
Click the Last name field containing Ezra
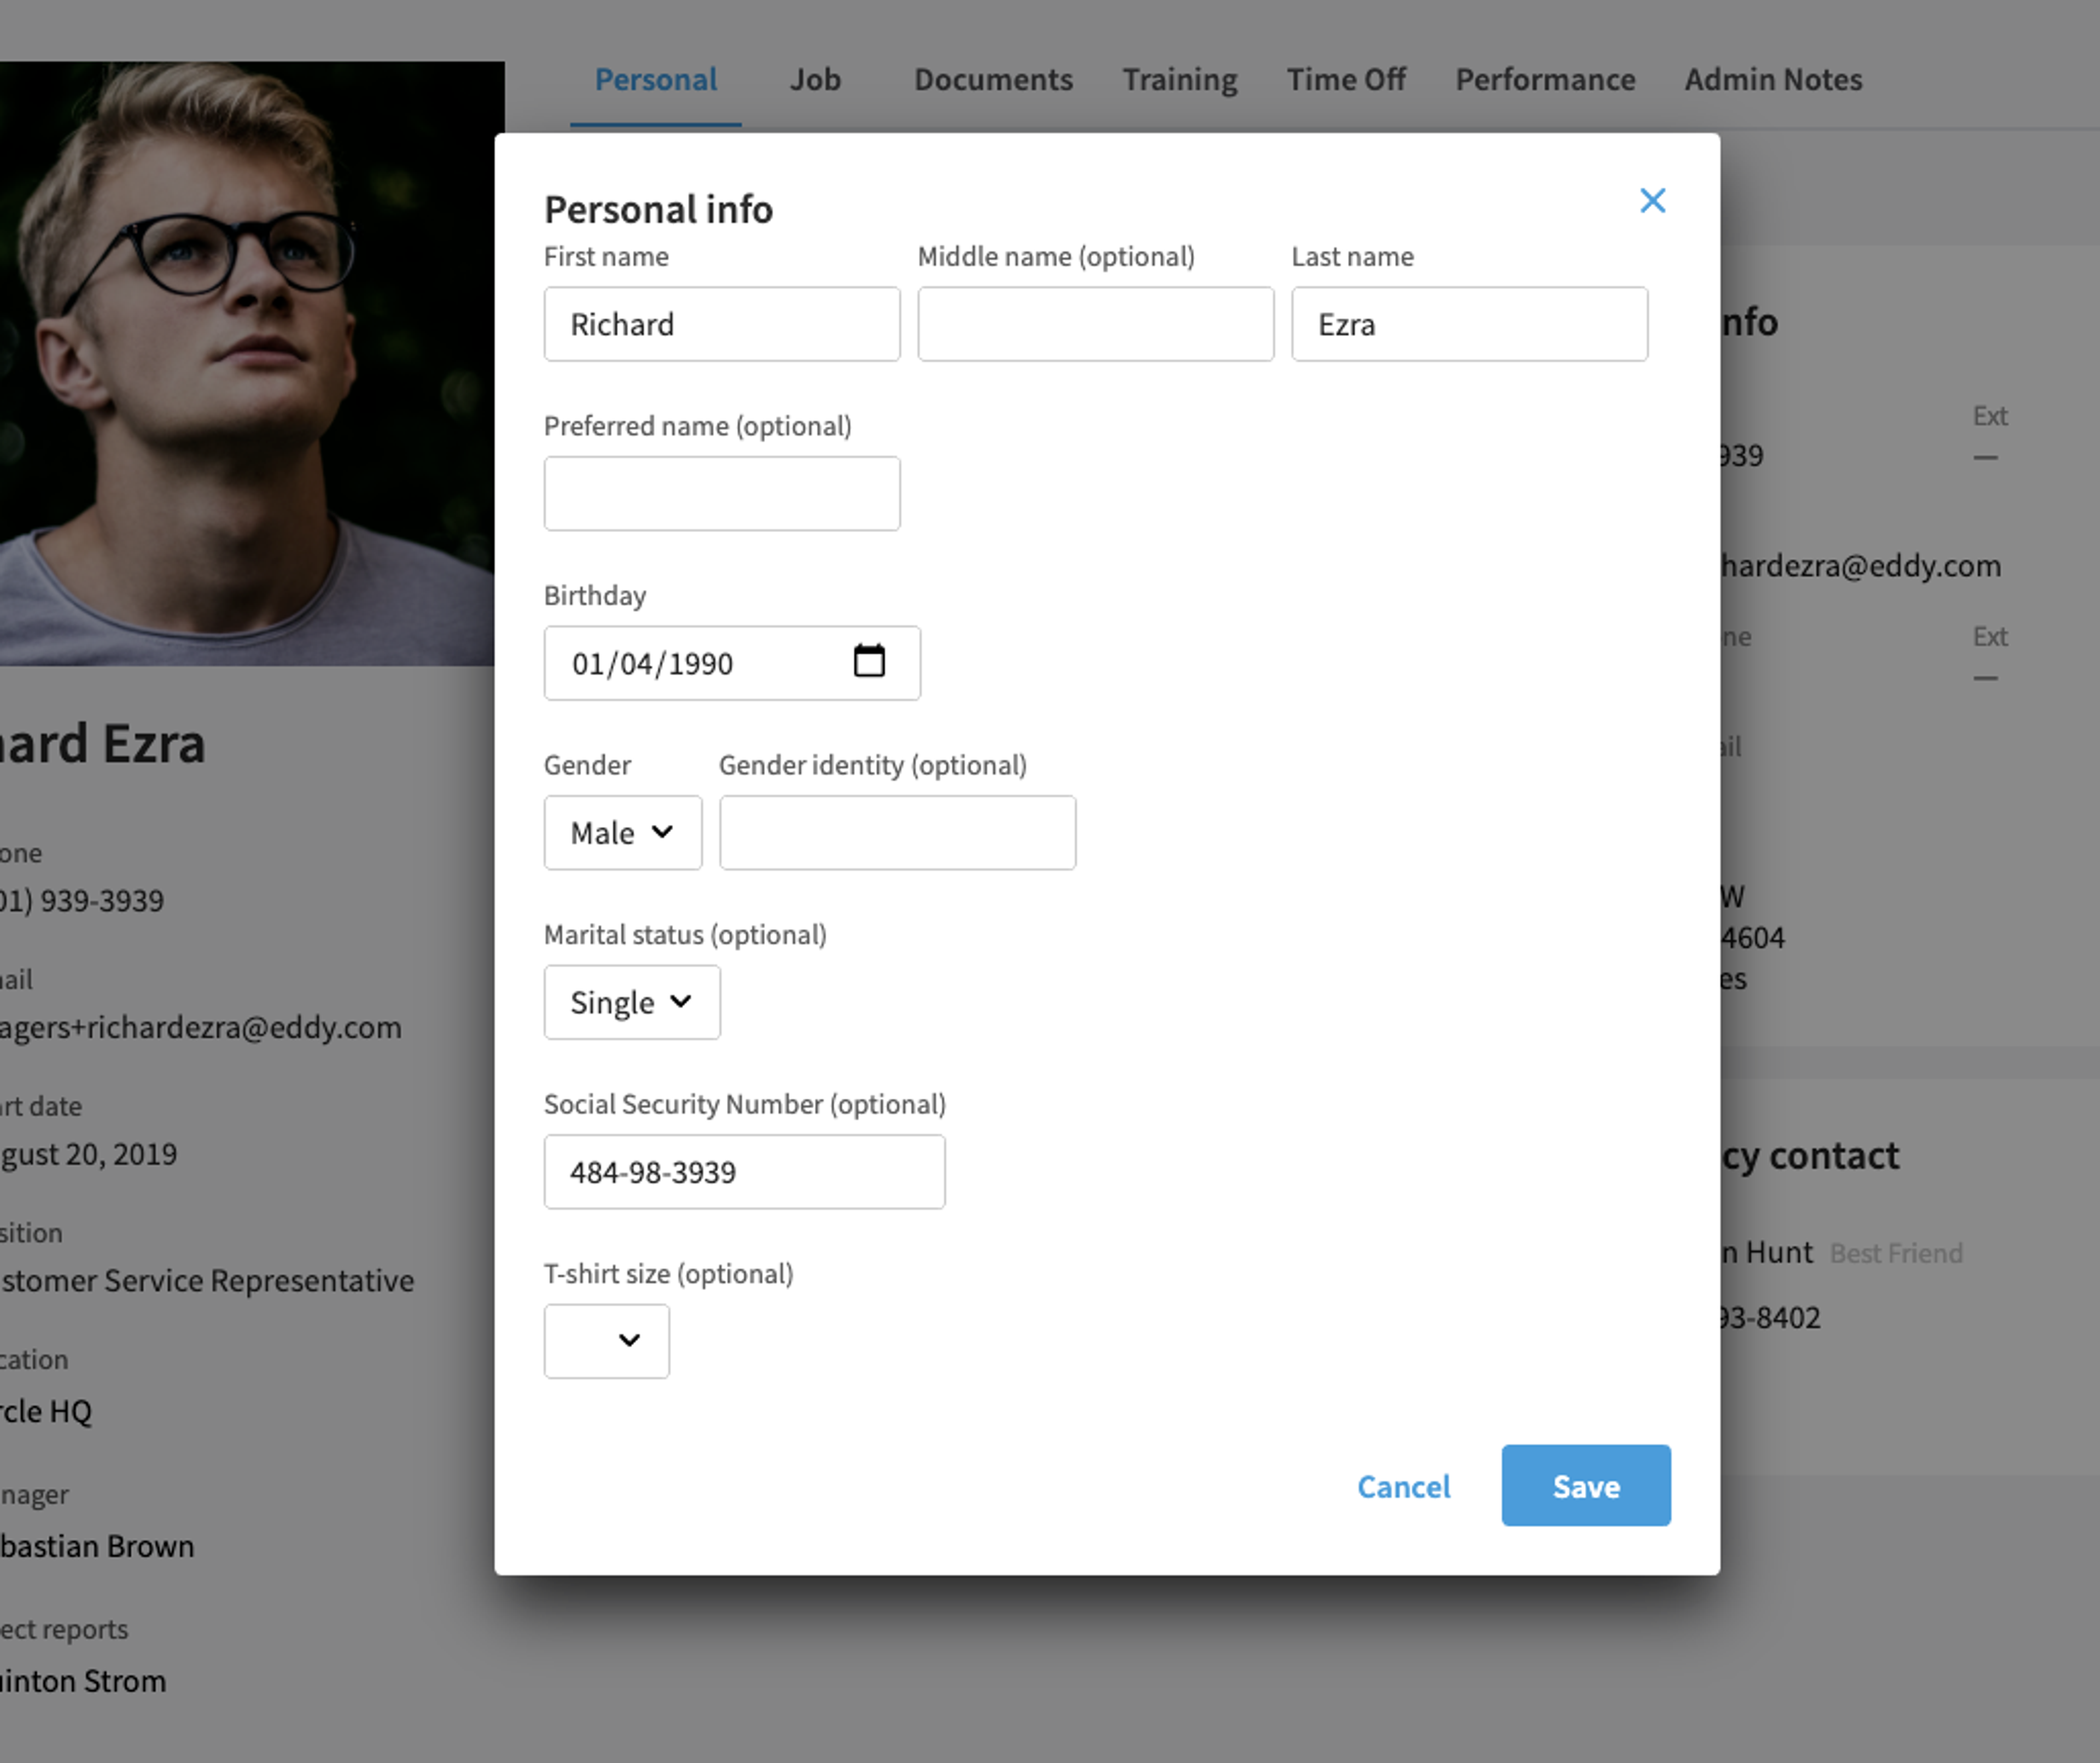click(x=1469, y=324)
